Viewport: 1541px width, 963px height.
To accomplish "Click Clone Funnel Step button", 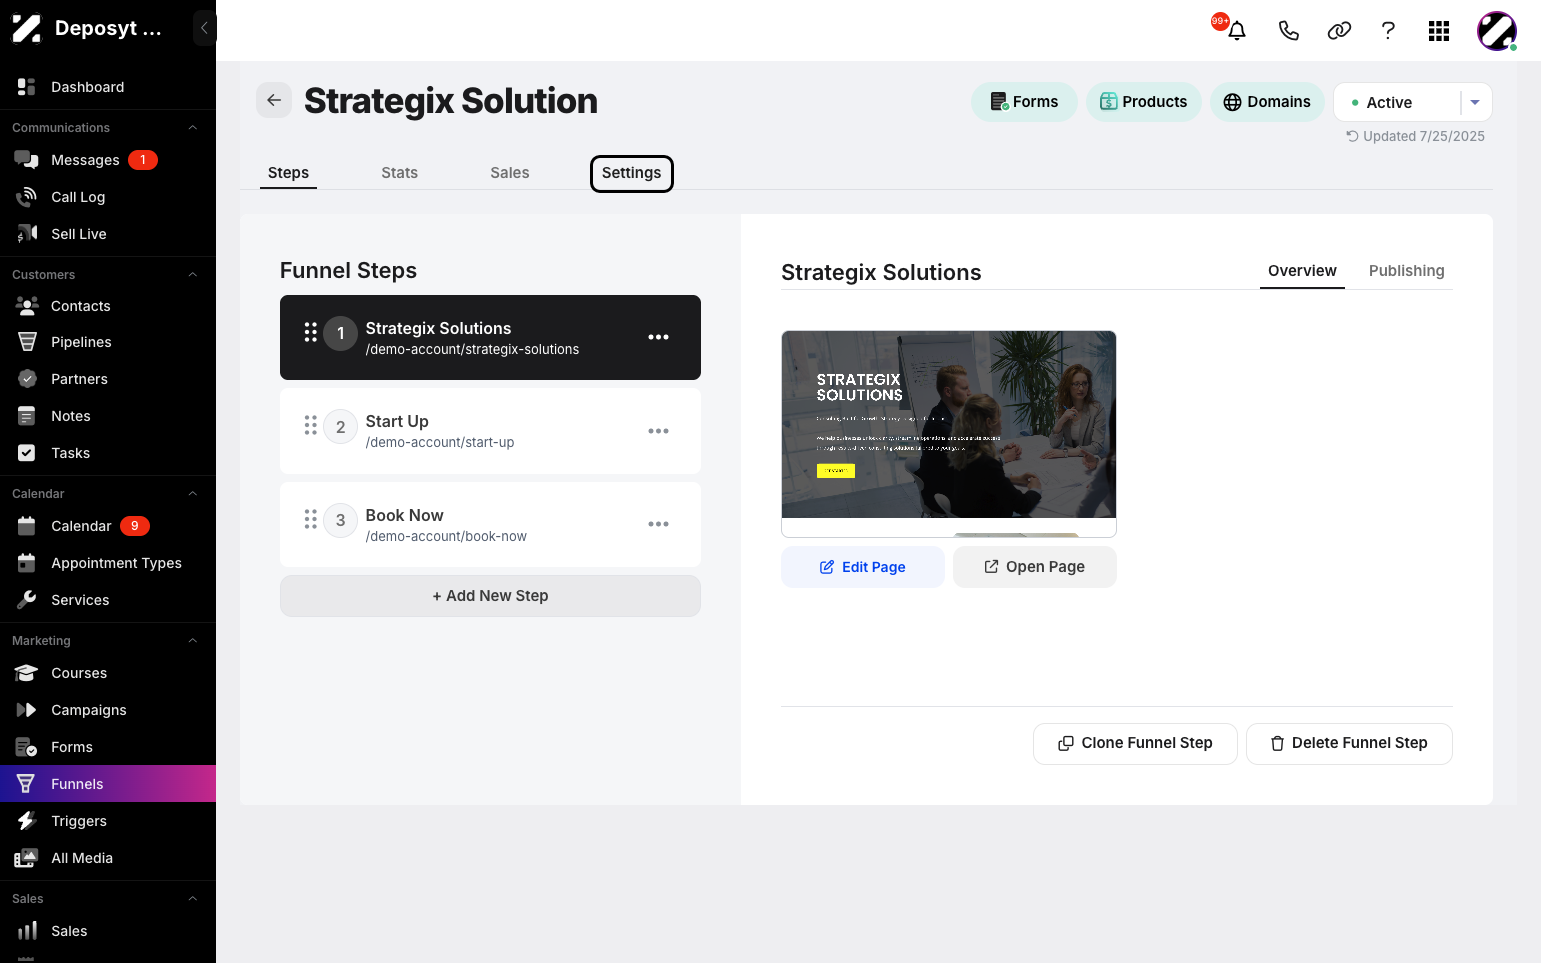I will pos(1135,744).
